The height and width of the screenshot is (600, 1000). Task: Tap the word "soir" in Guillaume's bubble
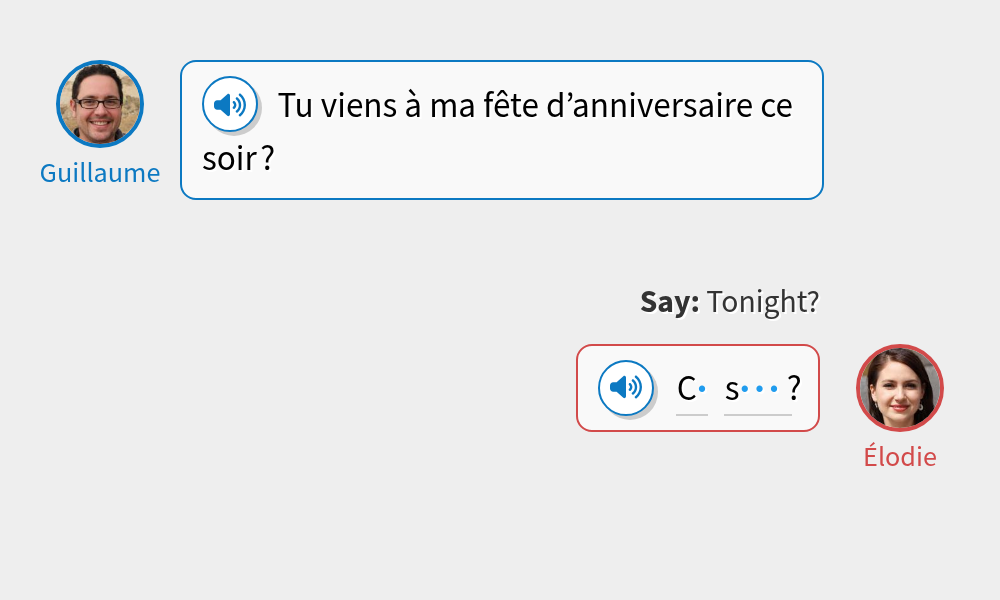[229, 158]
